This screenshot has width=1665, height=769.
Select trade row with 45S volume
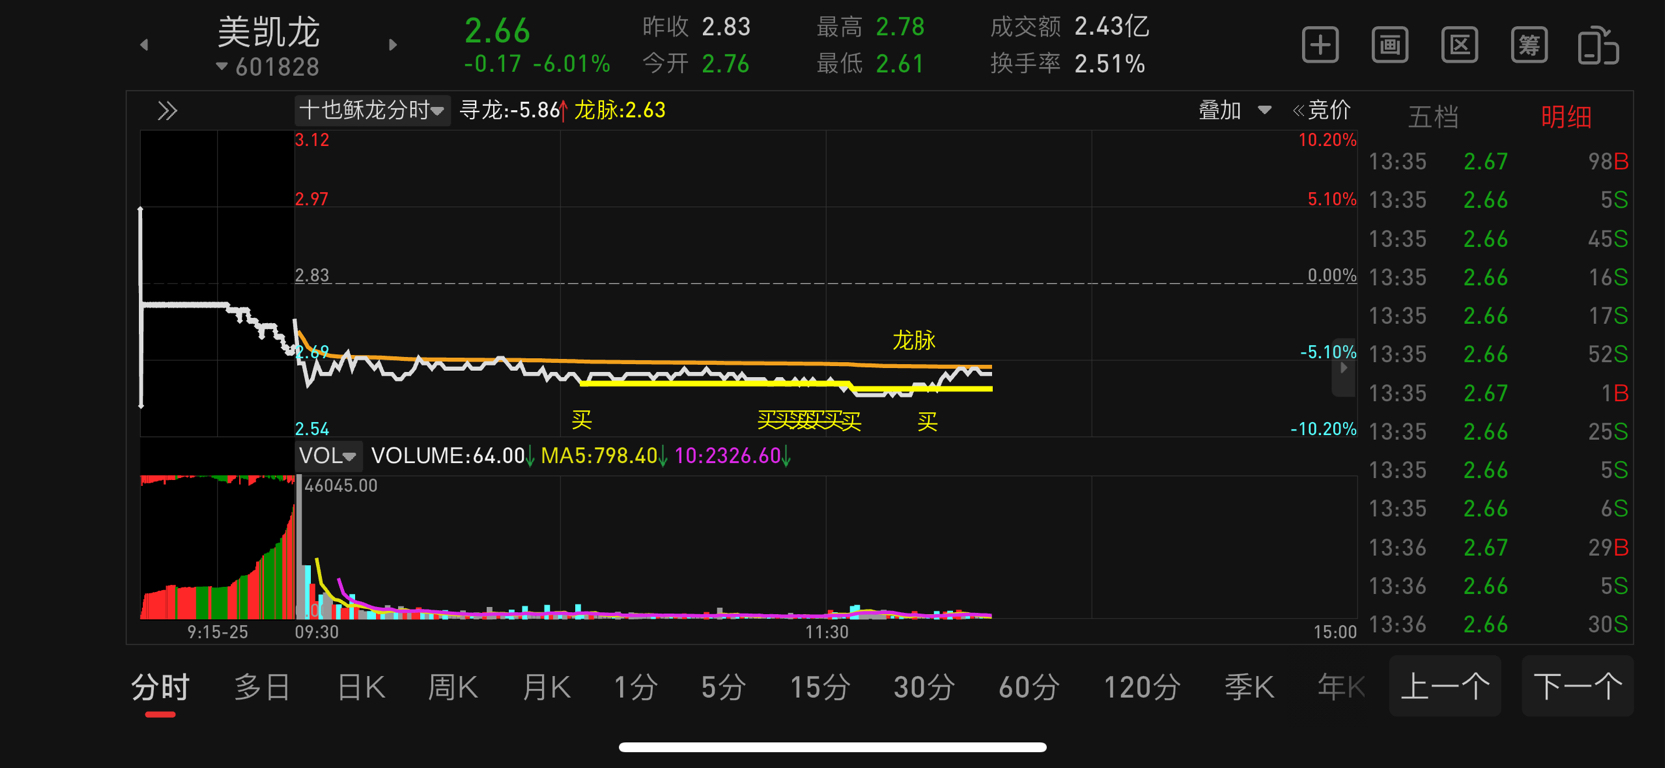click(x=1498, y=239)
